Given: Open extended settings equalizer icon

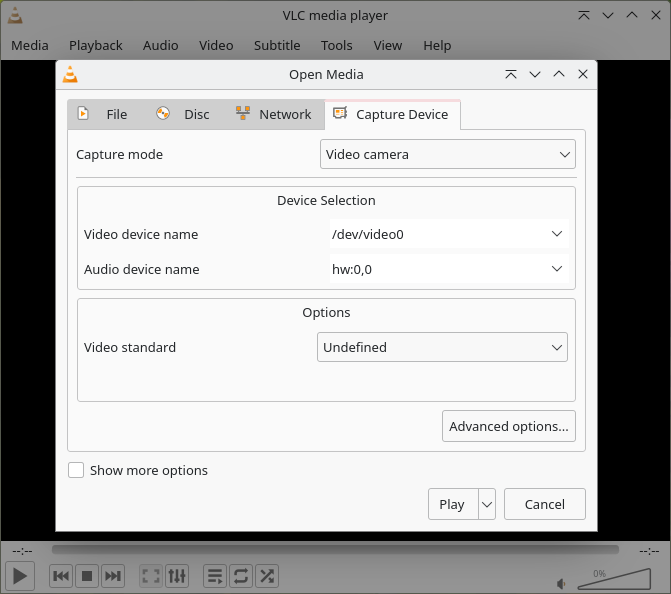Looking at the screenshot, I should point(177,576).
